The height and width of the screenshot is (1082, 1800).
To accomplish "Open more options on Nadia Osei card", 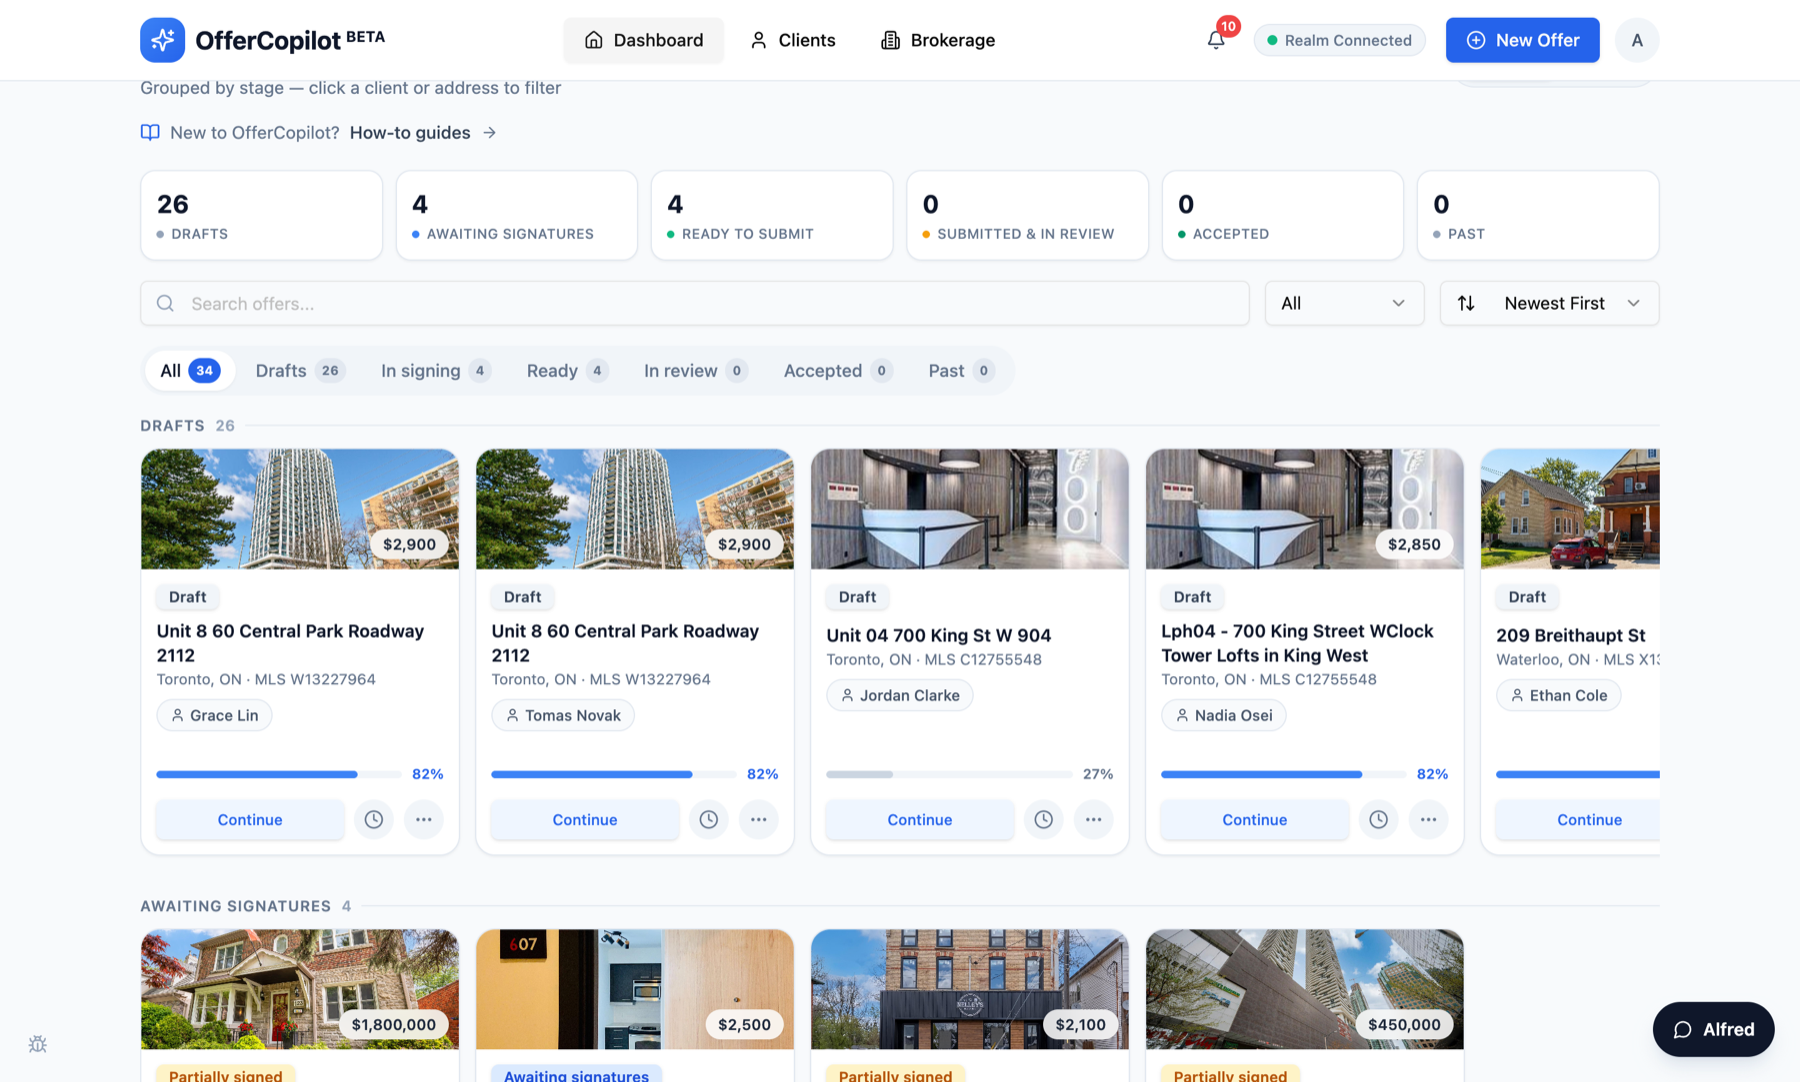I will point(1429,819).
